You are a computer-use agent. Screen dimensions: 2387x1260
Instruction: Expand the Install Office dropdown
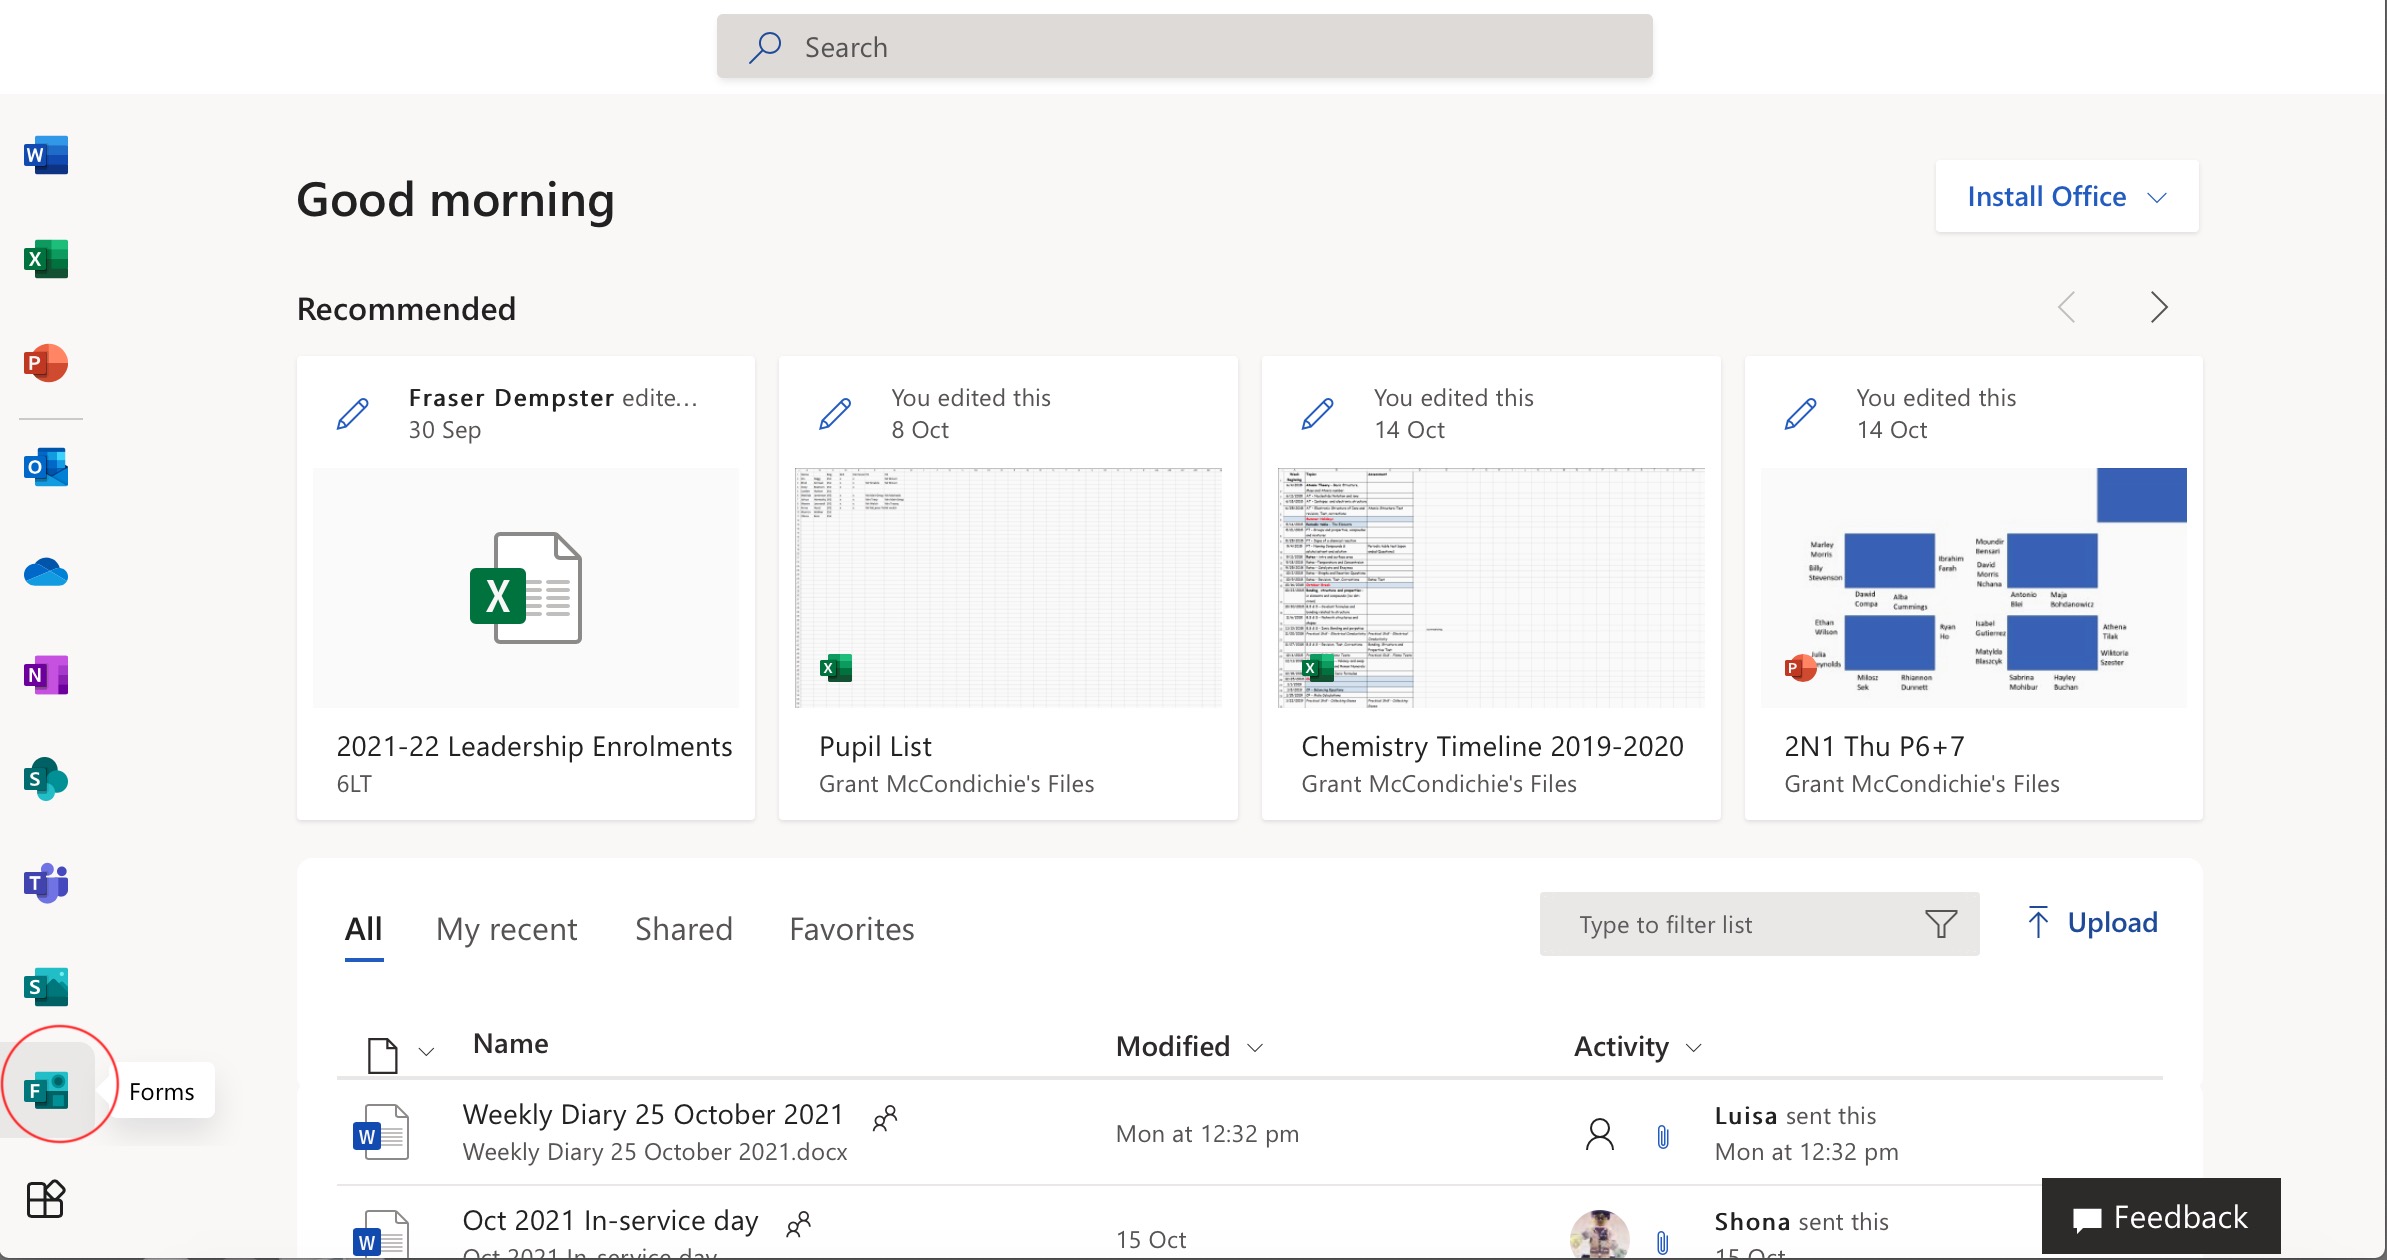[2066, 197]
